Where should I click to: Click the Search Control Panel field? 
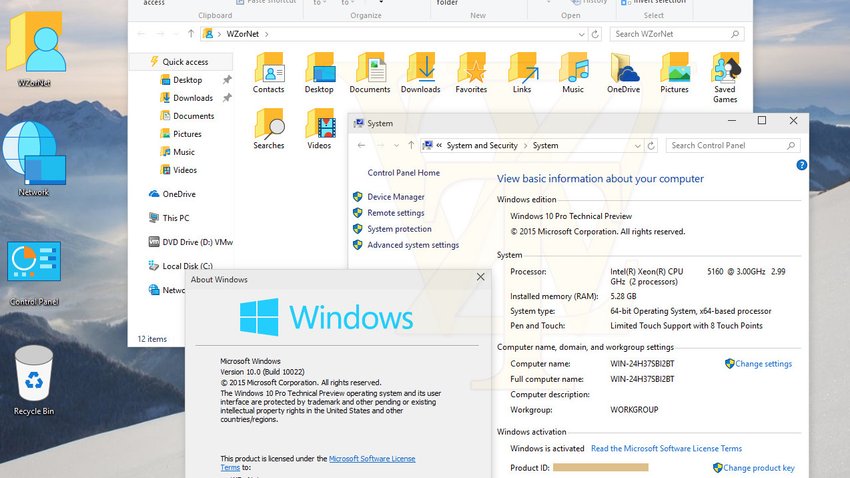(x=732, y=145)
